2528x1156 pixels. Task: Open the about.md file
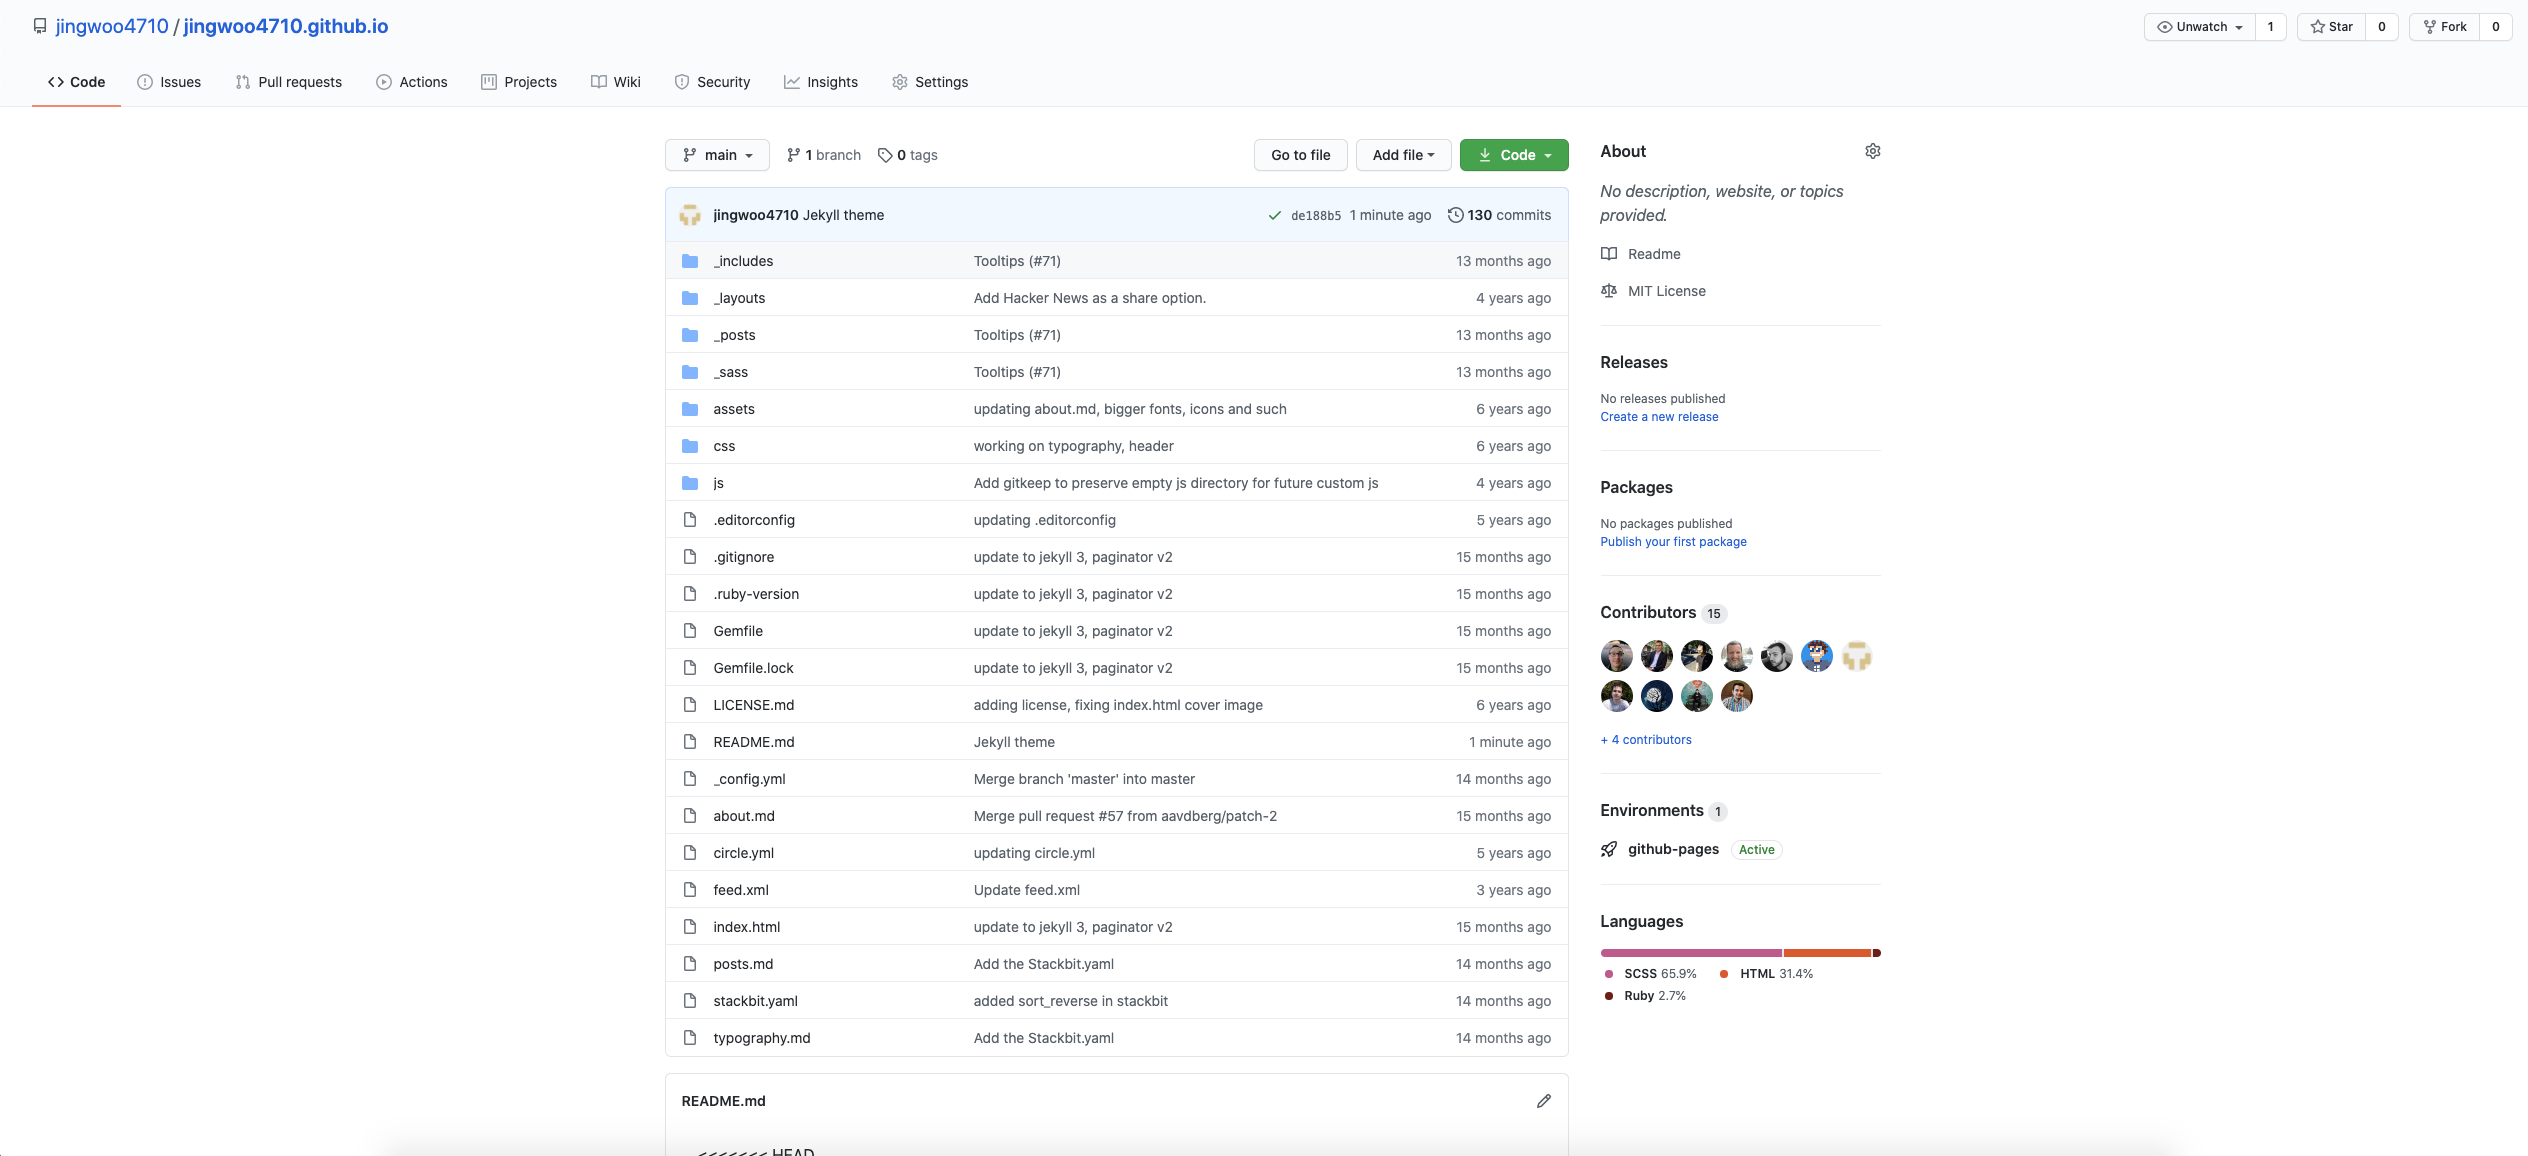(743, 816)
